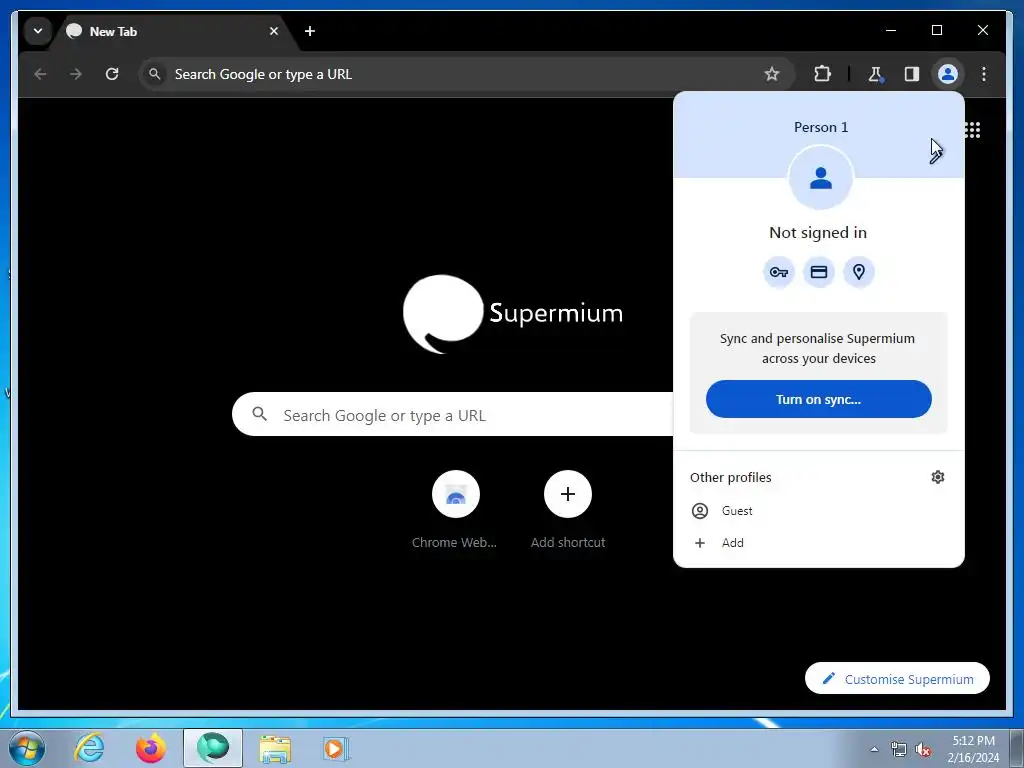Viewport: 1024px width, 768px height.
Task: Open the muted volume tray icon
Action: click(x=923, y=749)
